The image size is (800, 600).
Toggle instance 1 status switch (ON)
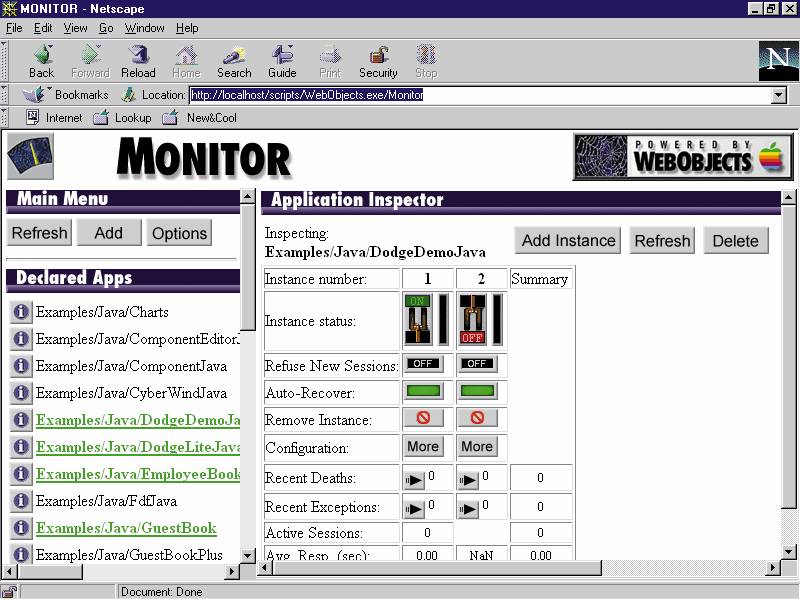[x=418, y=320]
